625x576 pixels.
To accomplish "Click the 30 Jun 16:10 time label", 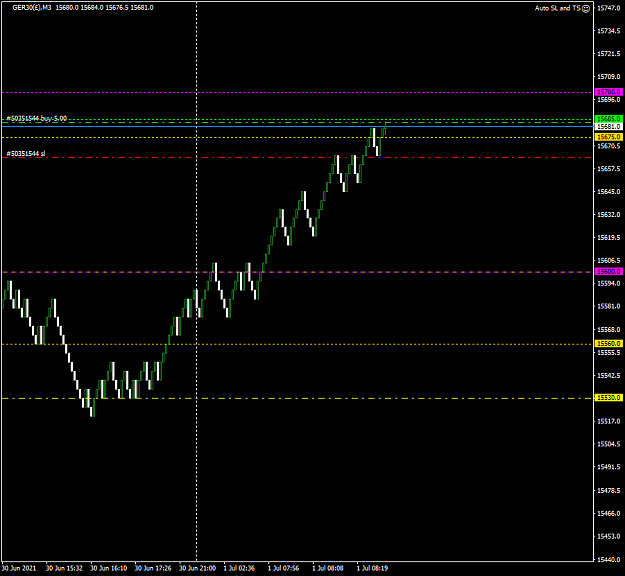I will click(x=109, y=568).
